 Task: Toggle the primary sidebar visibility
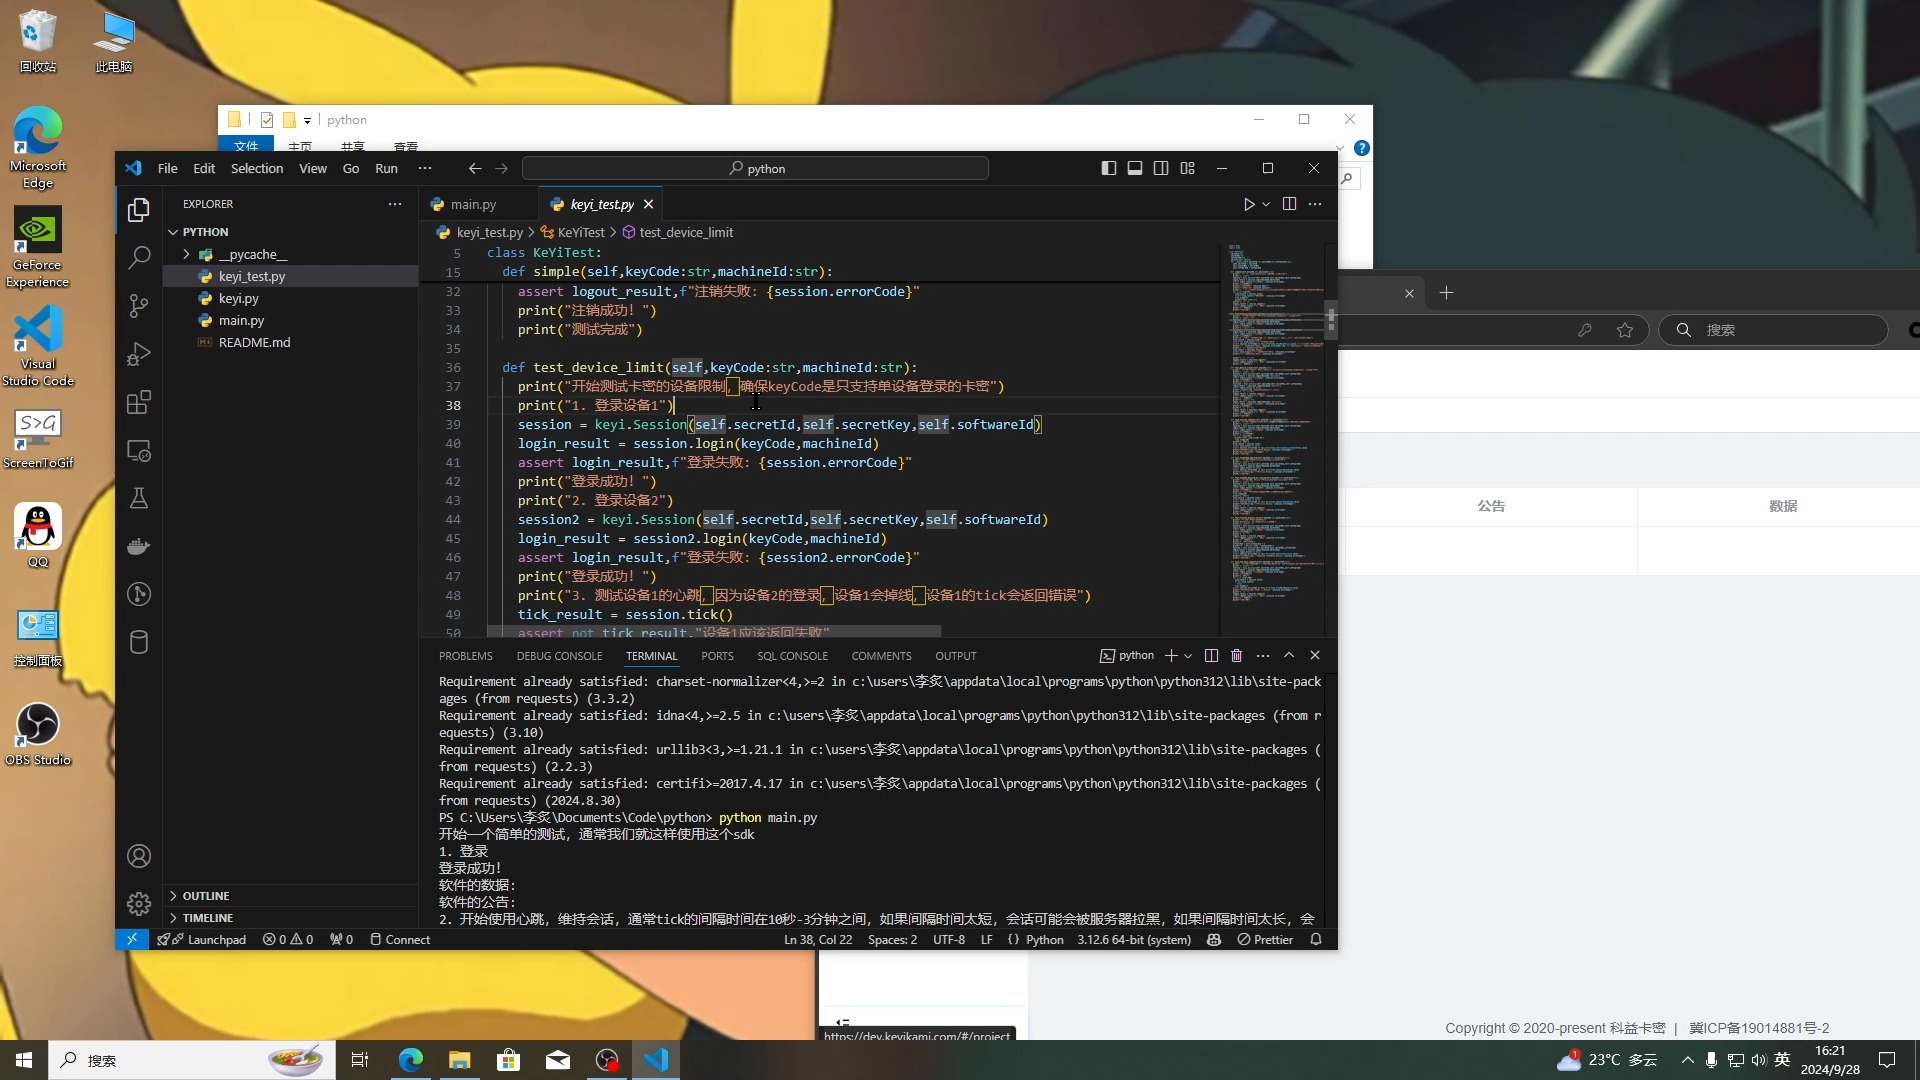pos(1109,168)
